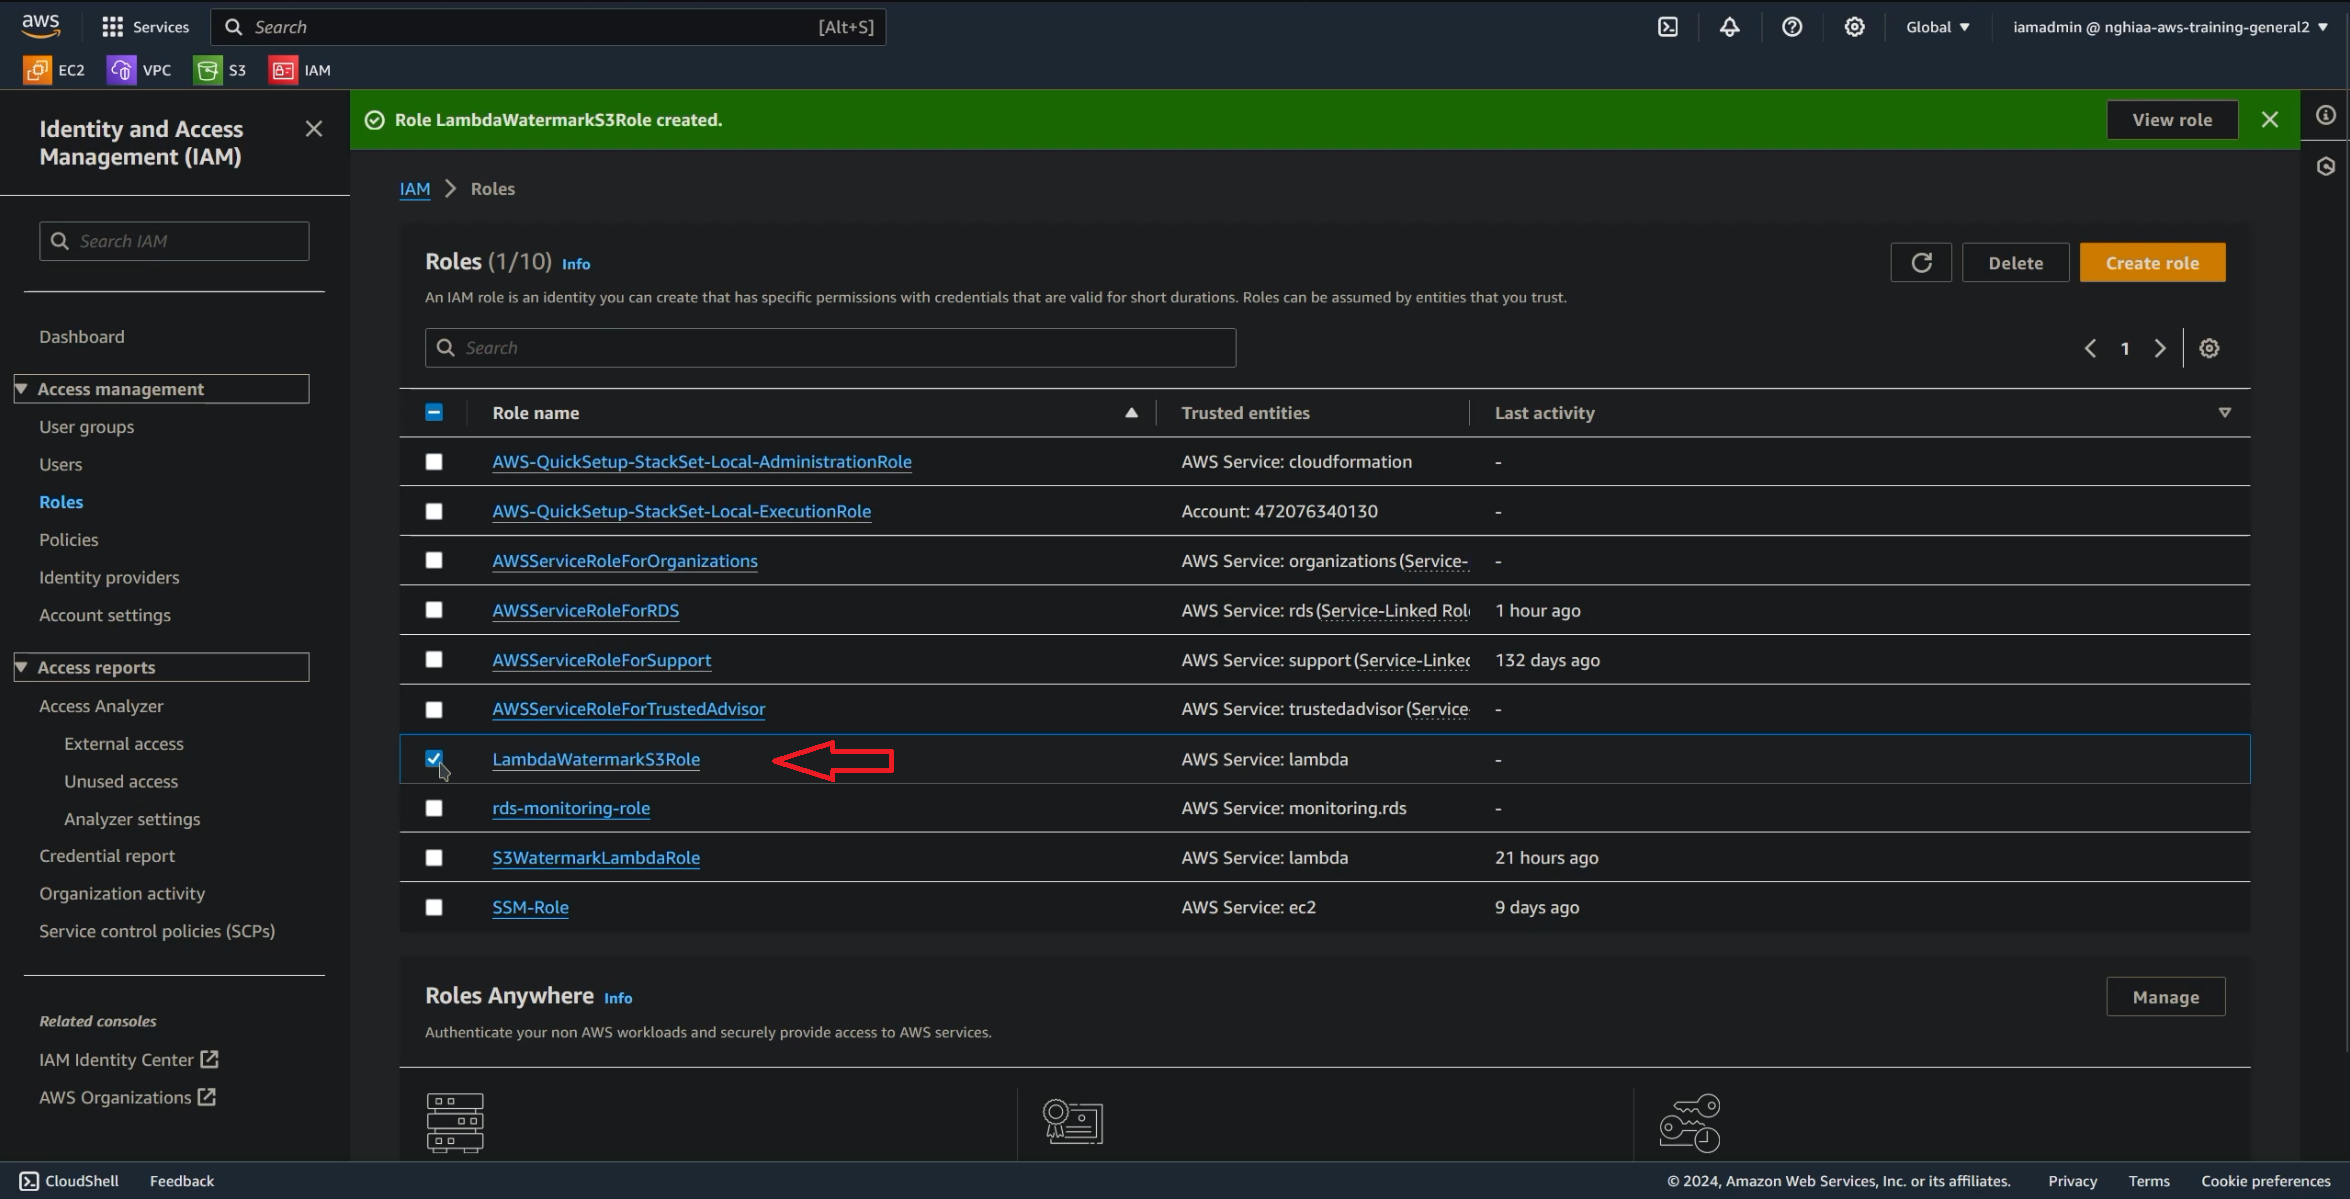The image size is (2350, 1199).
Task: Focus the roles table Search field
Action: pyautogui.click(x=830, y=348)
